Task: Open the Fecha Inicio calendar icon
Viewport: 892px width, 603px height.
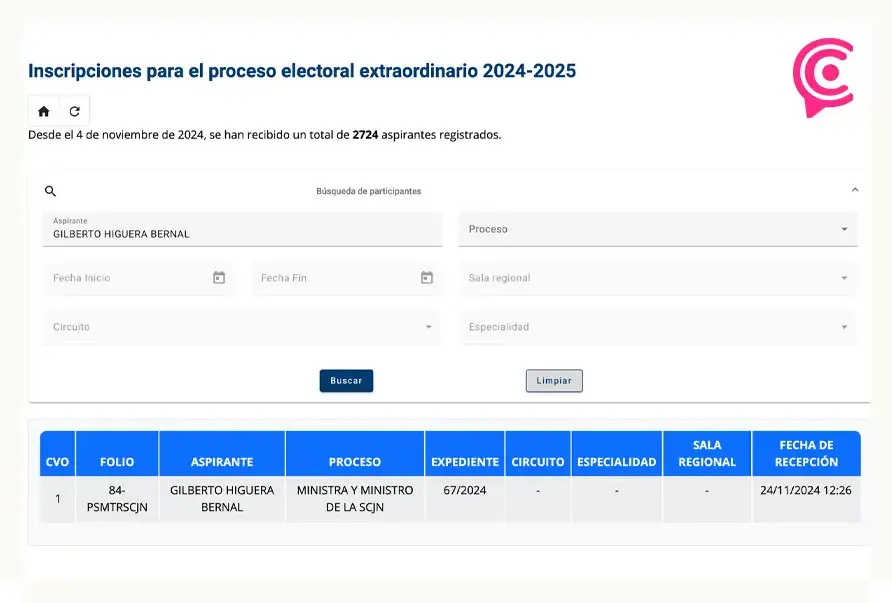Action: pyautogui.click(x=219, y=278)
